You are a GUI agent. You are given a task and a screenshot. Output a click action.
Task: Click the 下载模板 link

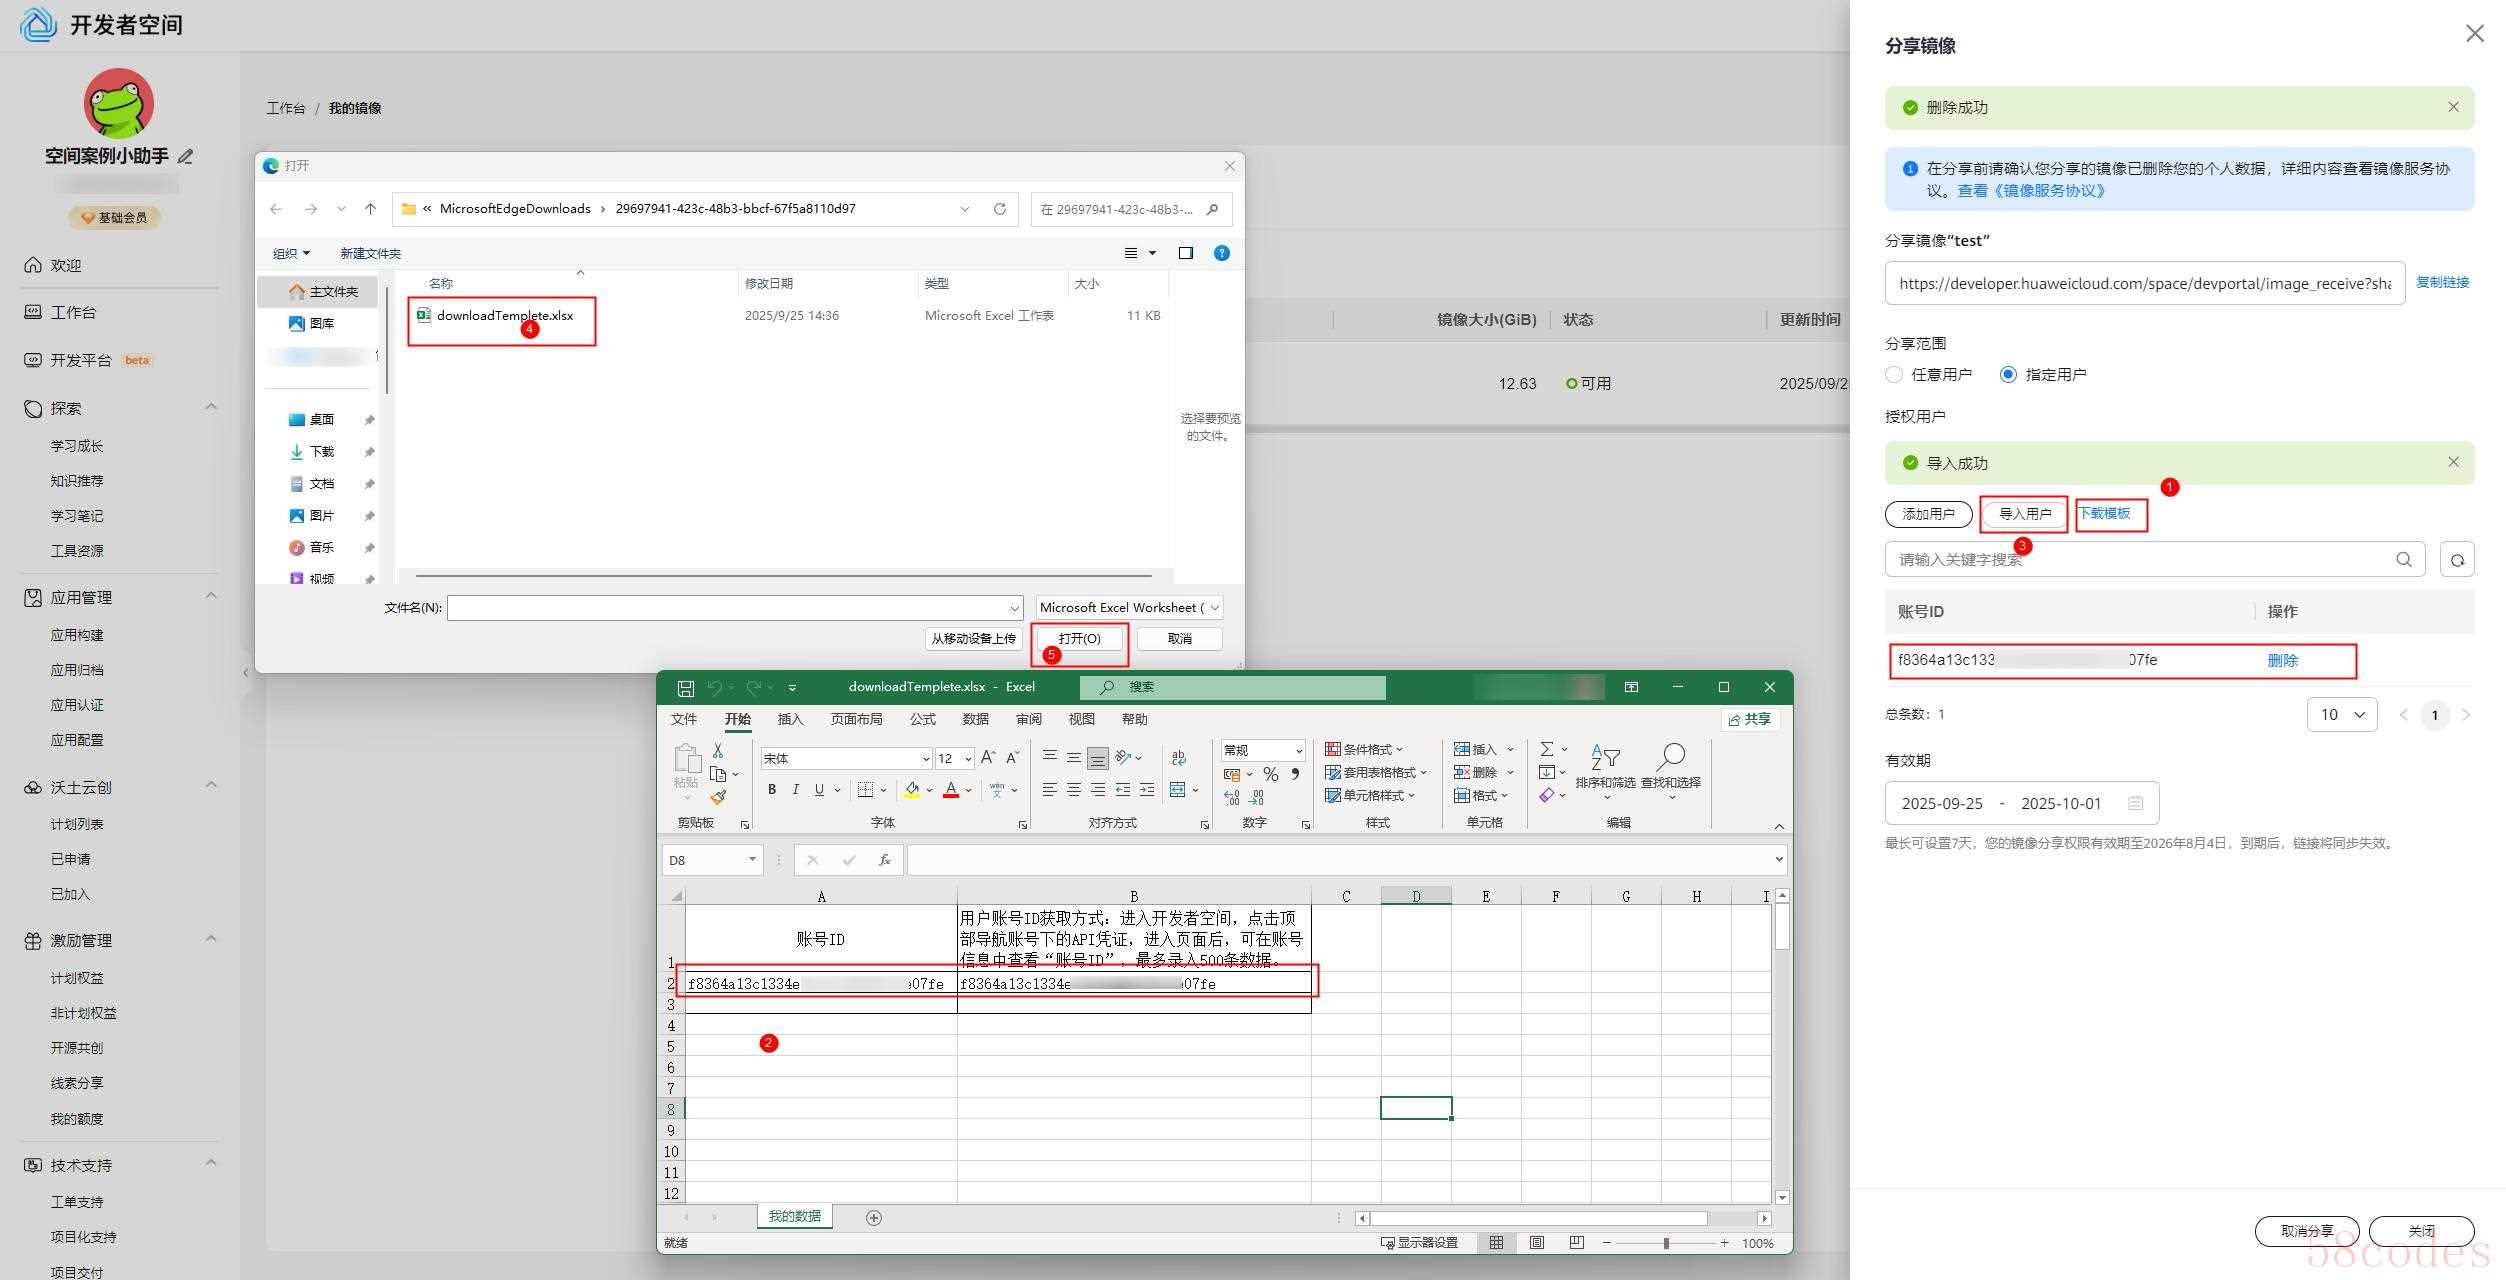pyautogui.click(x=2105, y=513)
